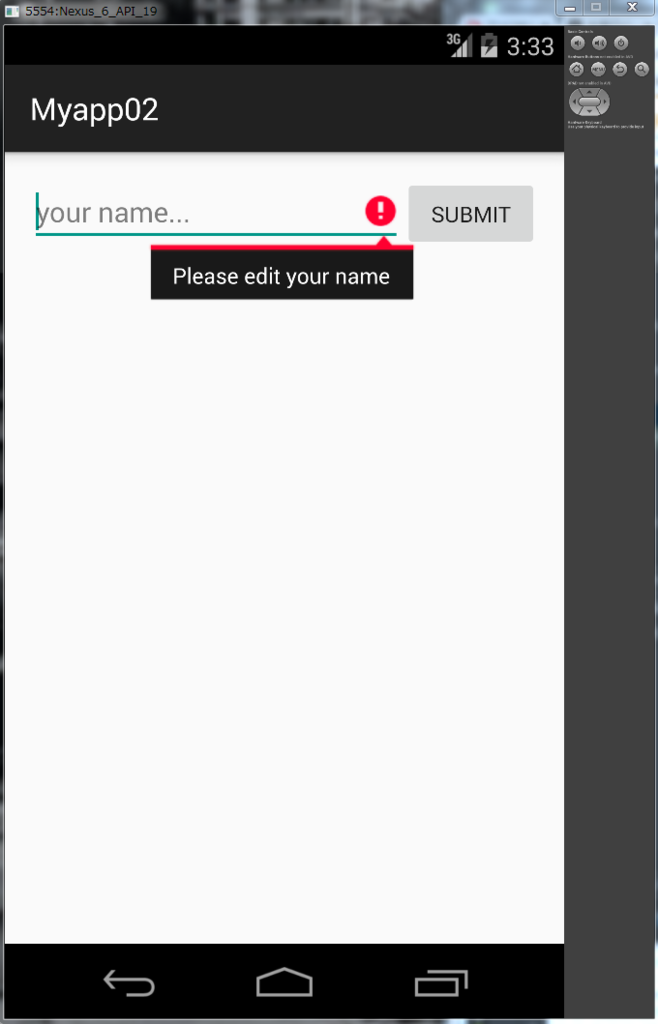Tap the 'Please edit your name' error popup
The image size is (658, 1024).
click(x=281, y=275)
